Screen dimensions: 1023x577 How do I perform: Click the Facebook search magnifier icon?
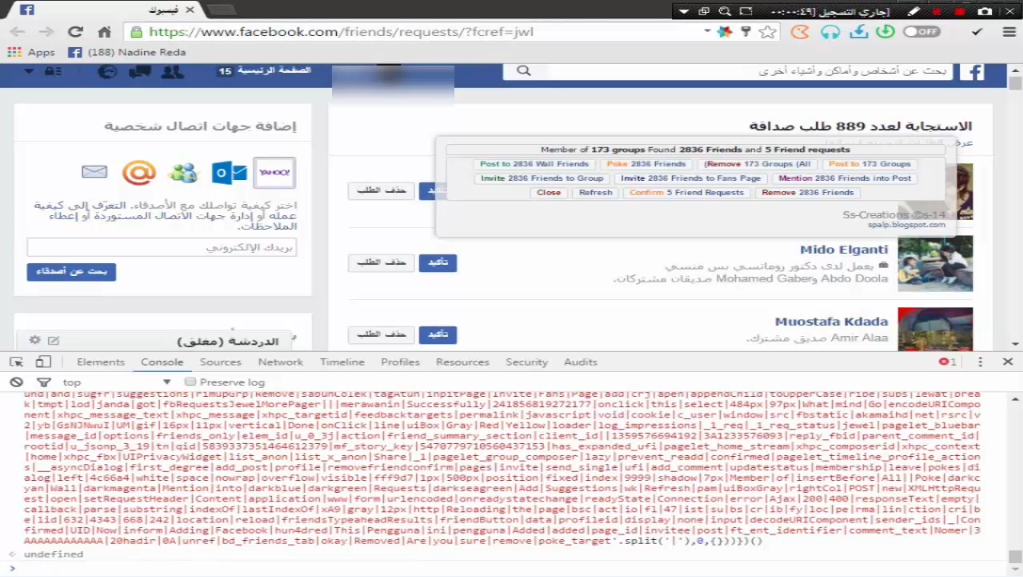pyautogui.click(x=524, y=70)
